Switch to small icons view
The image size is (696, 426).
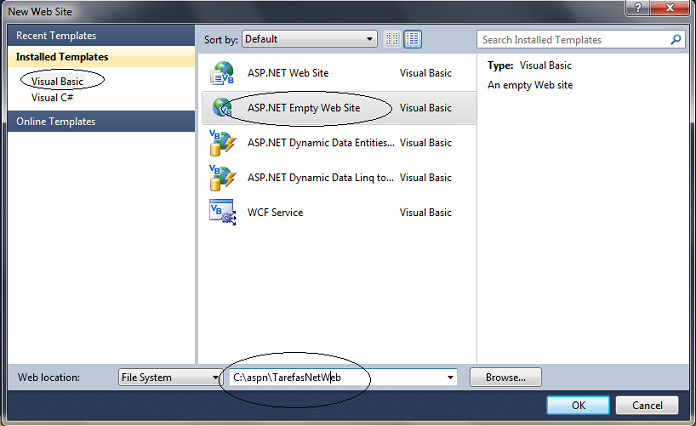click(392, 39)
